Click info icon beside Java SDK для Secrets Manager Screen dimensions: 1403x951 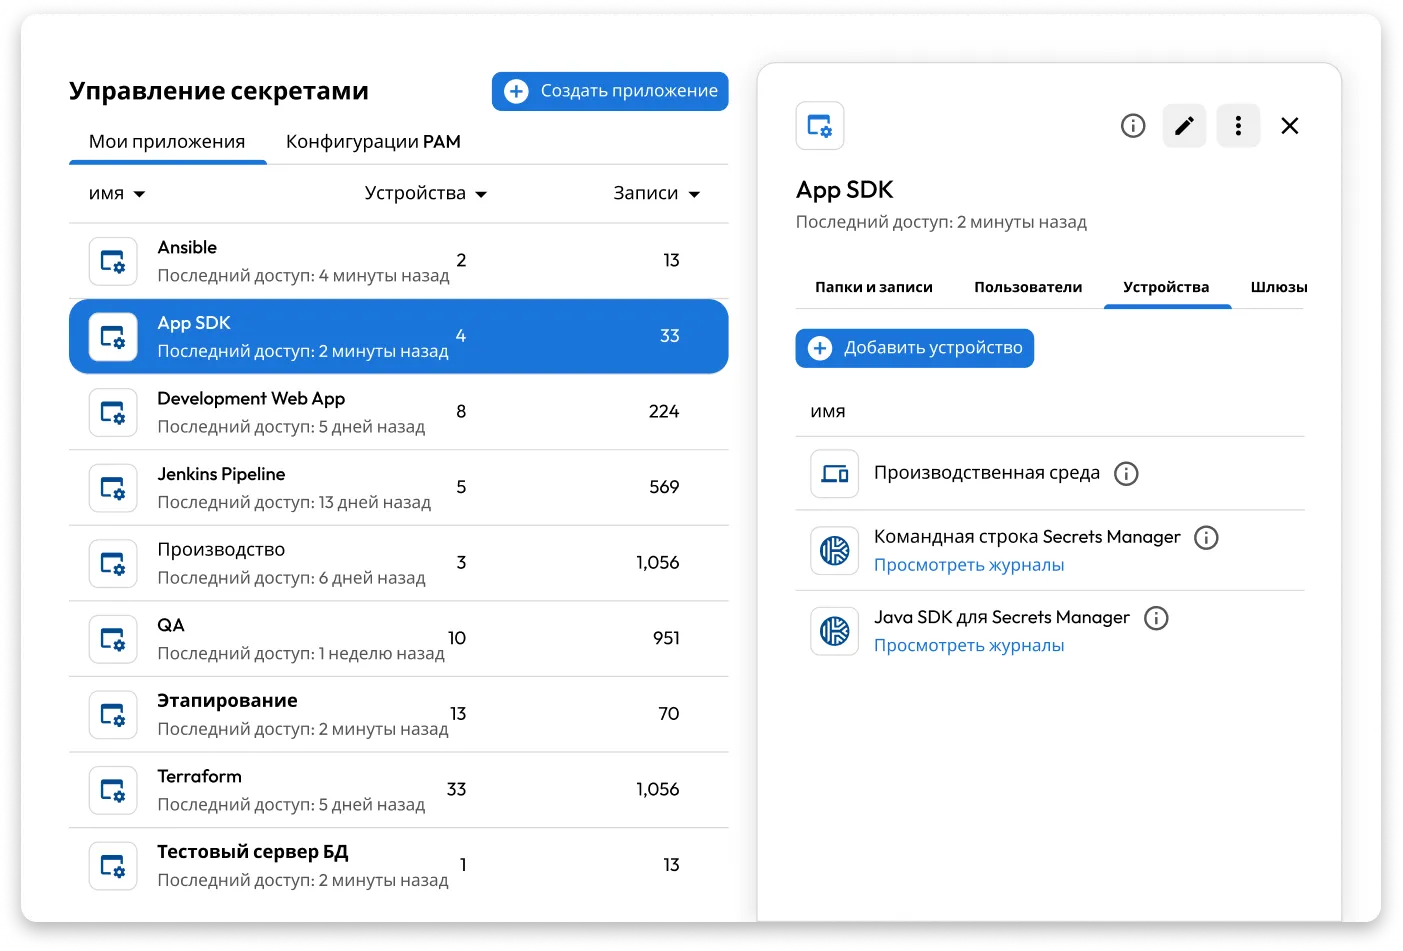[1156, 618]
